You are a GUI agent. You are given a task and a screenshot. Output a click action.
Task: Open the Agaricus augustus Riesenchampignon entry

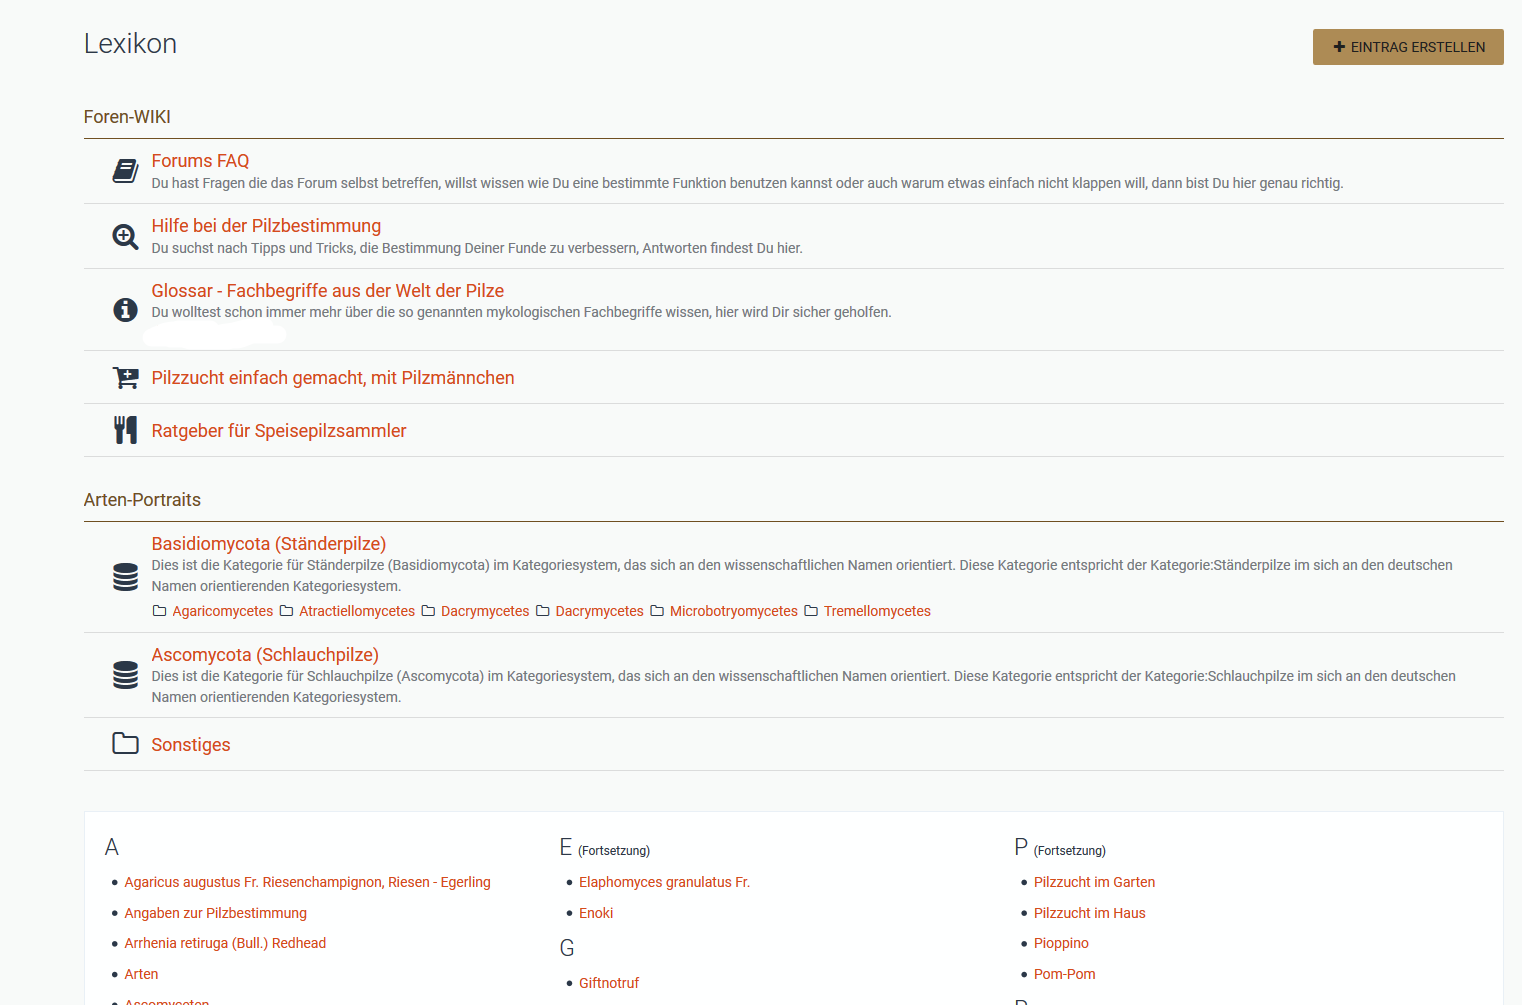307,882
